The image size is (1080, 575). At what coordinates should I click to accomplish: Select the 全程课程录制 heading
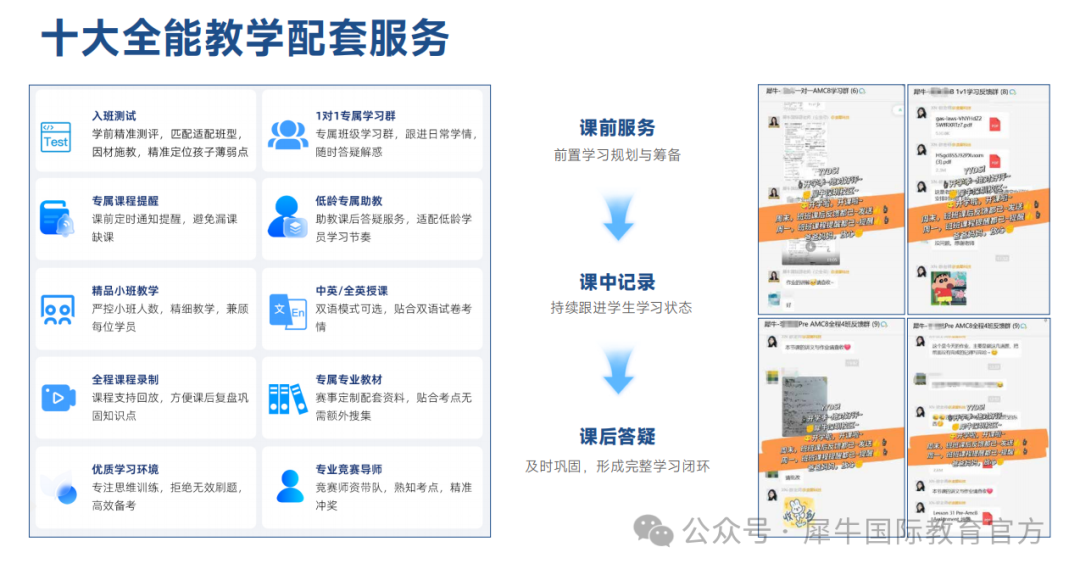point(125,379)
